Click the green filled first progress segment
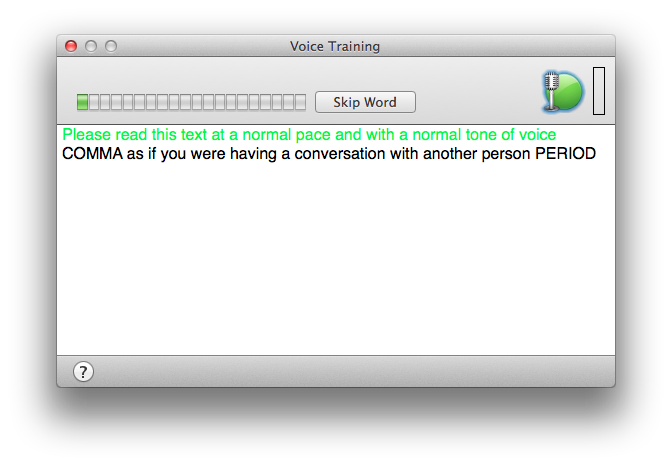The image size is (672, 466). point(82,102)
